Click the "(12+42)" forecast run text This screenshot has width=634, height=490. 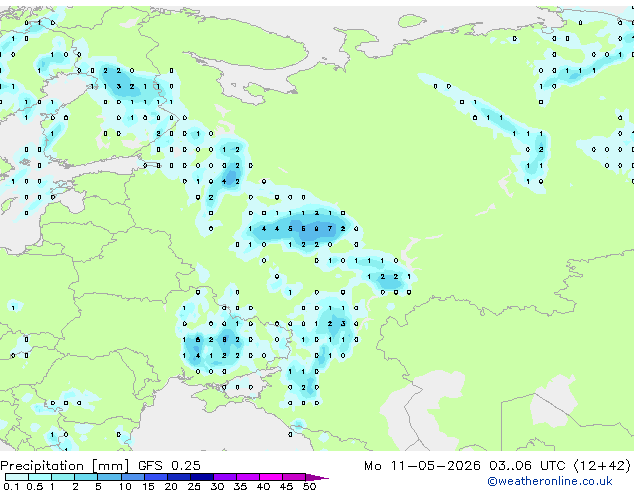pos(602,466)
